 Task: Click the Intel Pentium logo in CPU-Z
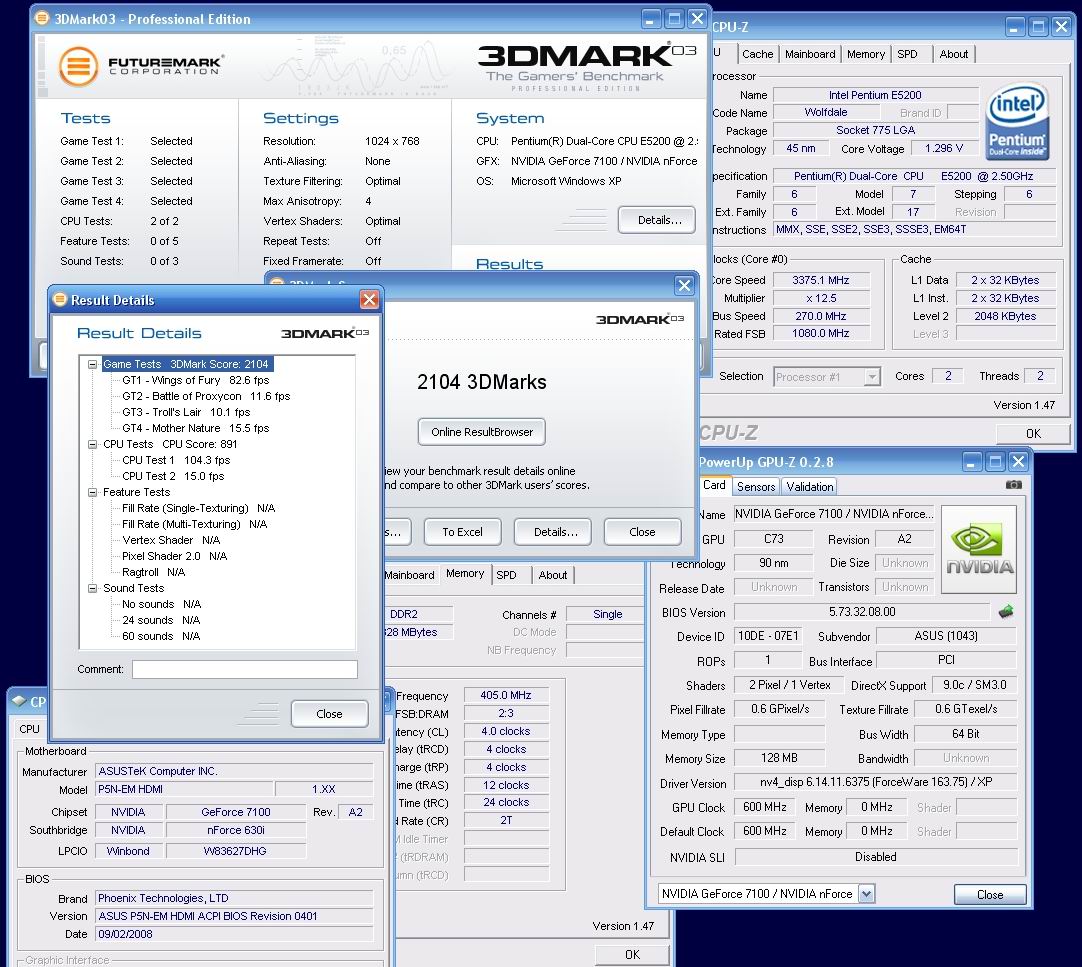(1017, 123)
